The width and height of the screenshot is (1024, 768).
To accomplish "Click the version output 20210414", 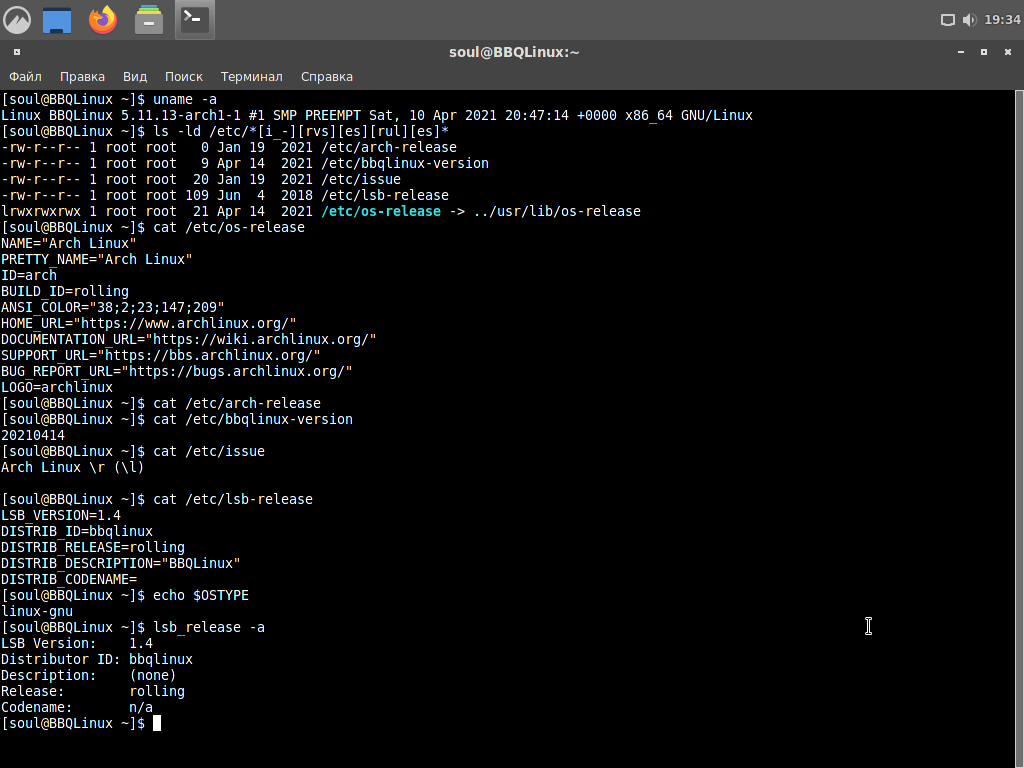I will pos(33,436).
